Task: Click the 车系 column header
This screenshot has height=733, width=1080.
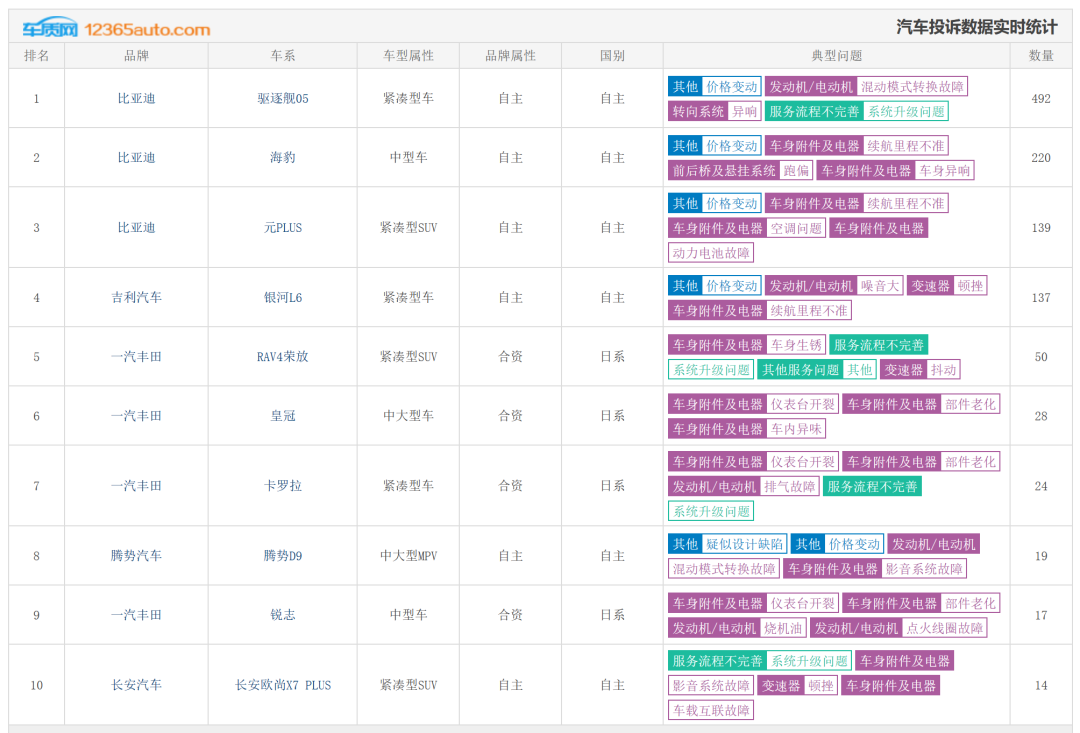Action: pyautogui.click(x=283, y=56)
